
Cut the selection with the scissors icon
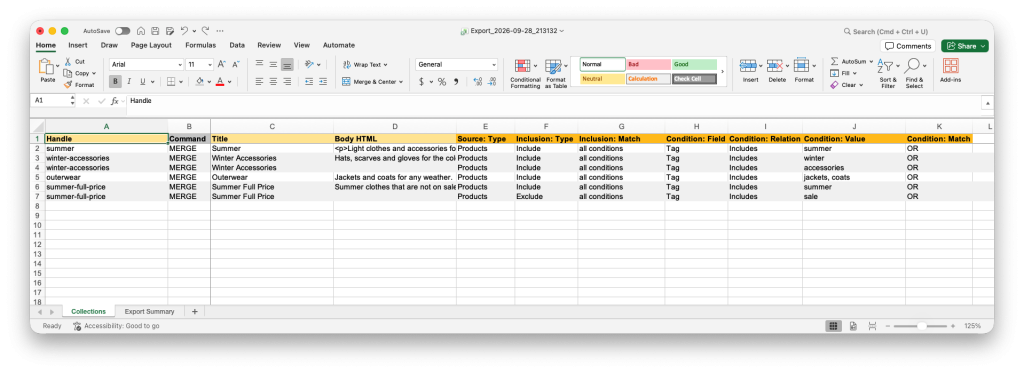tap(69, 61)
